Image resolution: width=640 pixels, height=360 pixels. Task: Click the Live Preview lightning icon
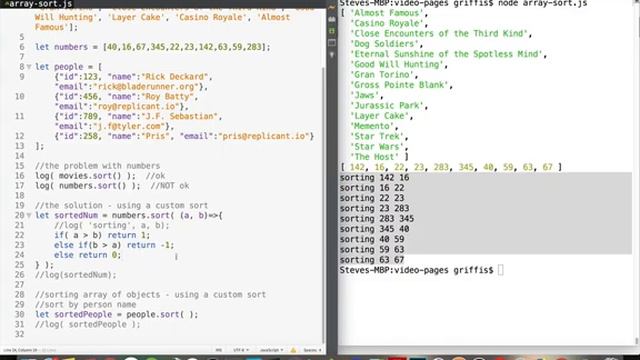(332, 7)
